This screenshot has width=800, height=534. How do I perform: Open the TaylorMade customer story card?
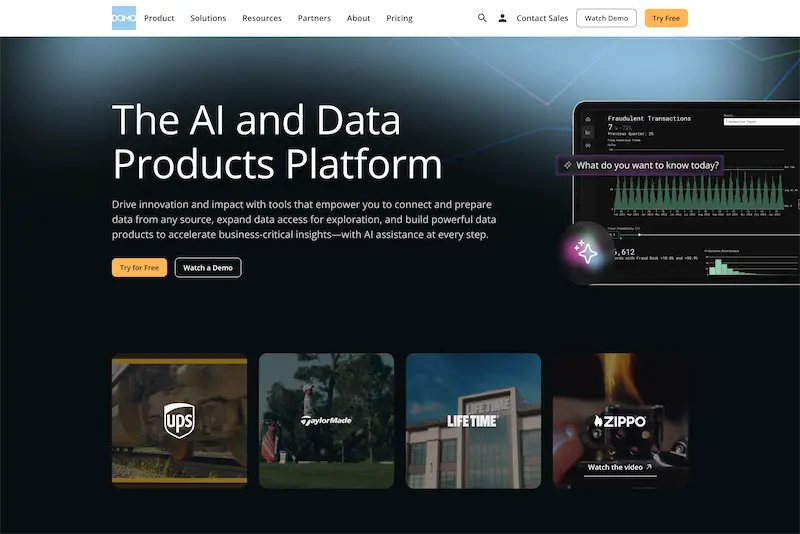click(x=327, y=421)
